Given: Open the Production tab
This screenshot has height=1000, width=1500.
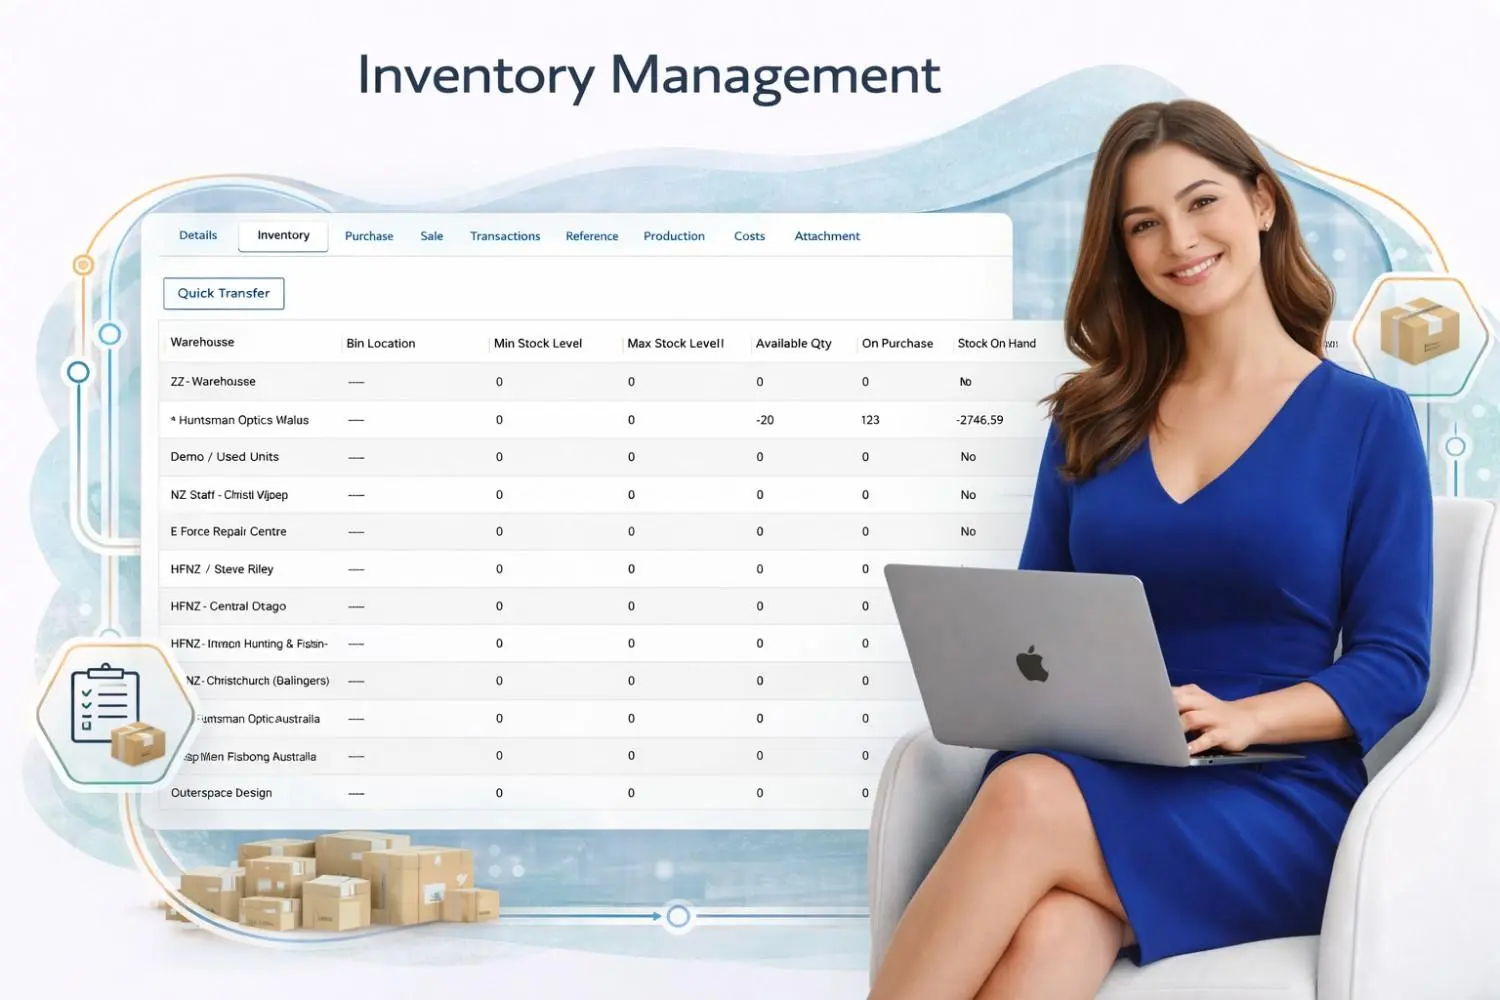Looking at the screenshot, I should 673,235.
